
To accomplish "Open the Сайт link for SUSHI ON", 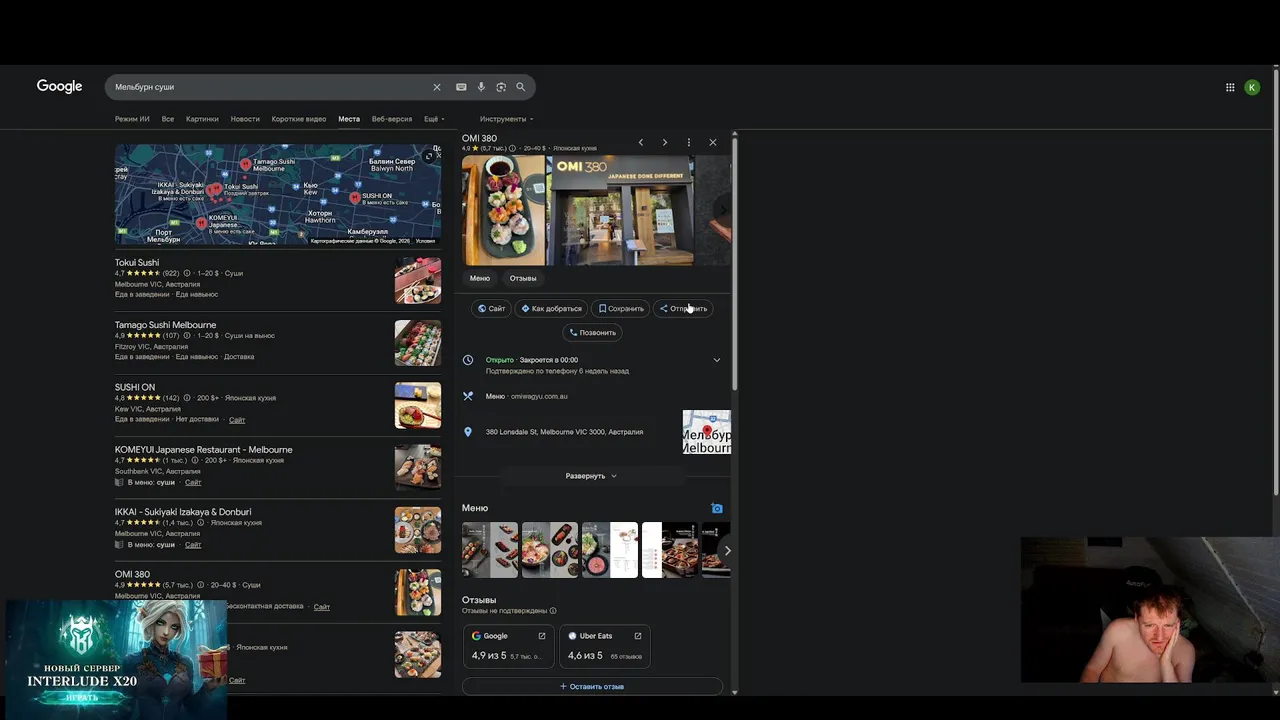I will tap(237, 420).
